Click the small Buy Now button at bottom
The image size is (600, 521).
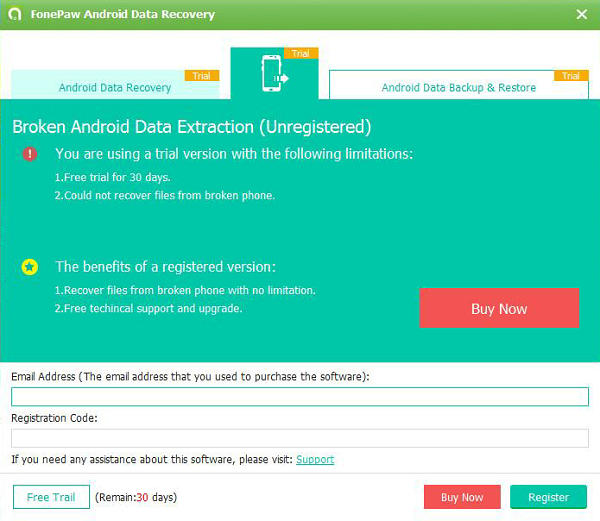(462, 497)
